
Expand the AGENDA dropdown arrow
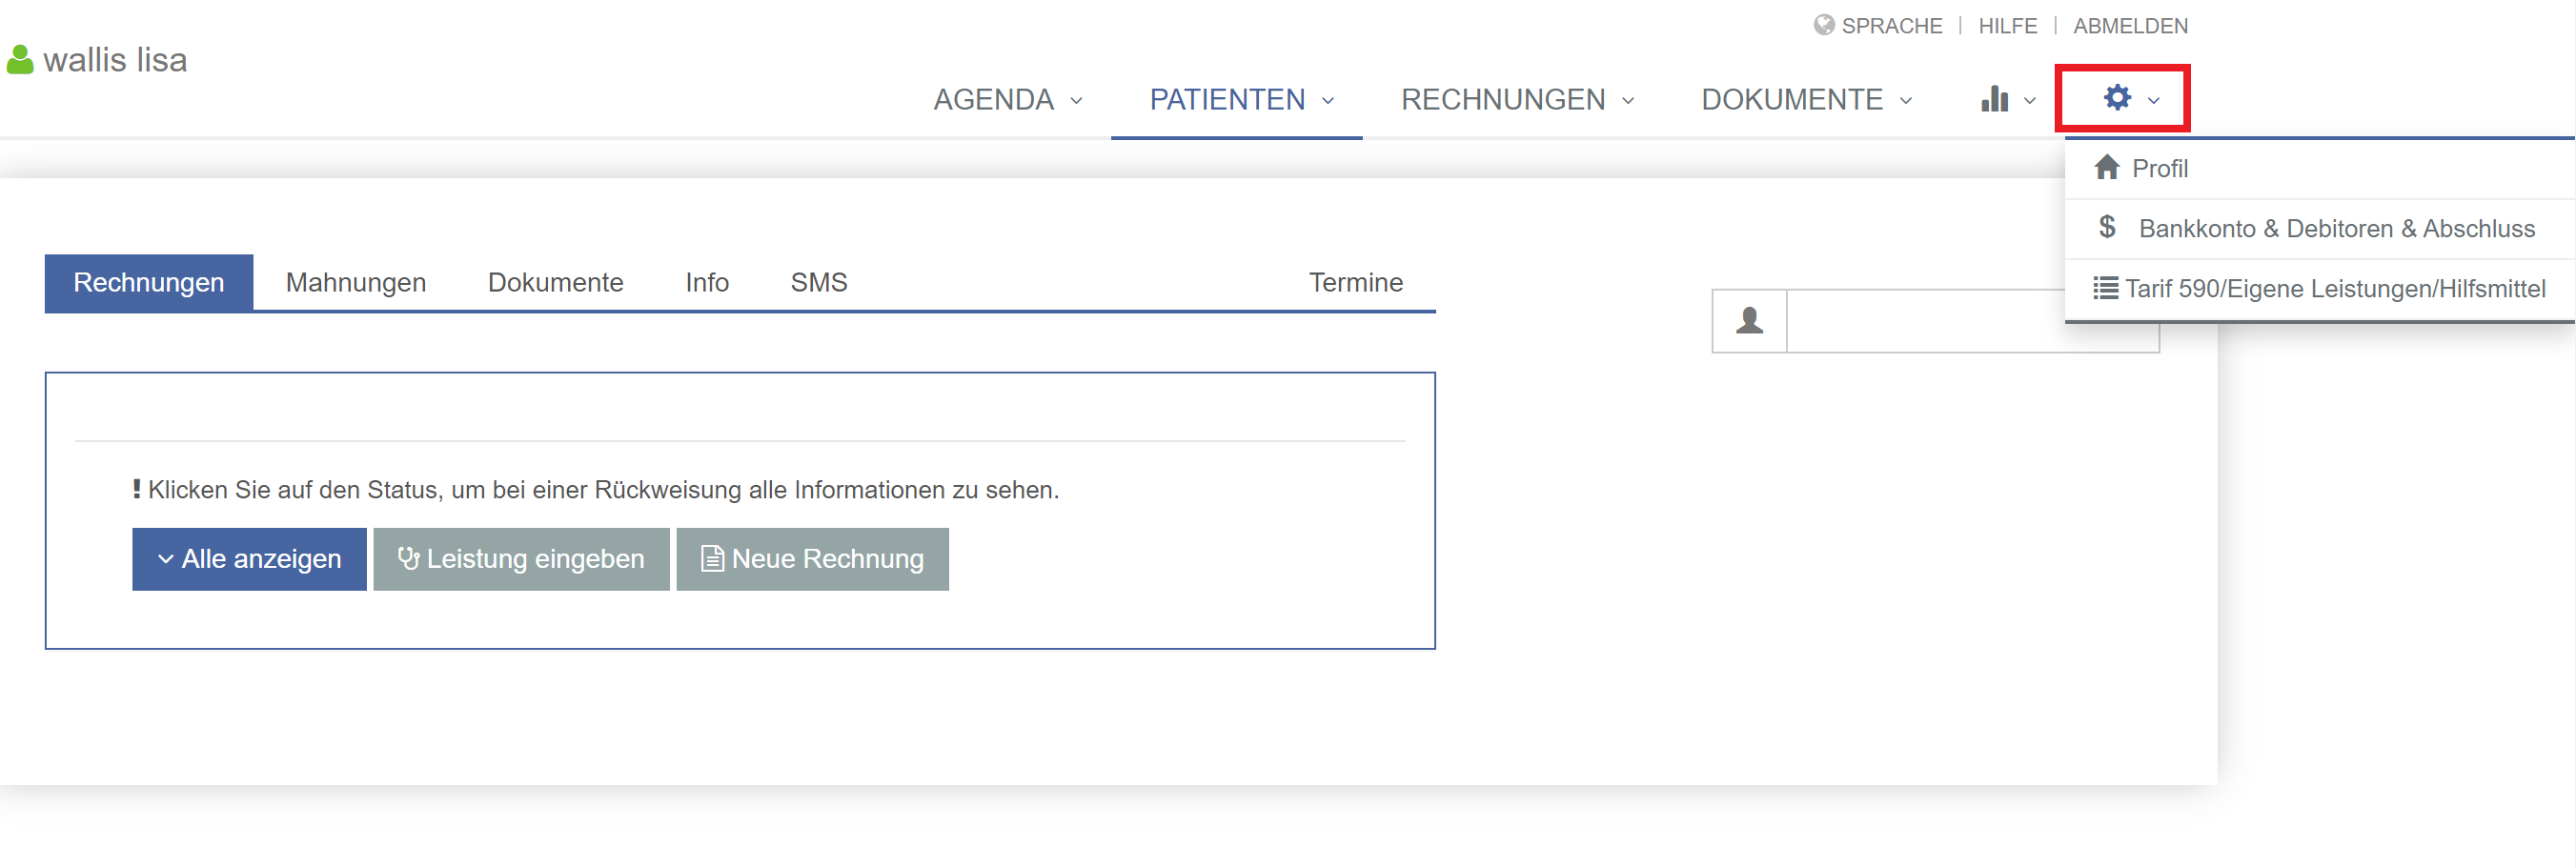[x=1076, y=101]
